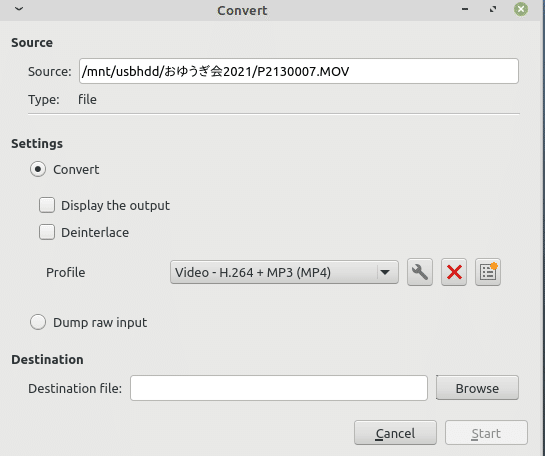Open window menu chevron in title bar
The image size is (545, 456).
pyautogui.click(x=19, y=9)
